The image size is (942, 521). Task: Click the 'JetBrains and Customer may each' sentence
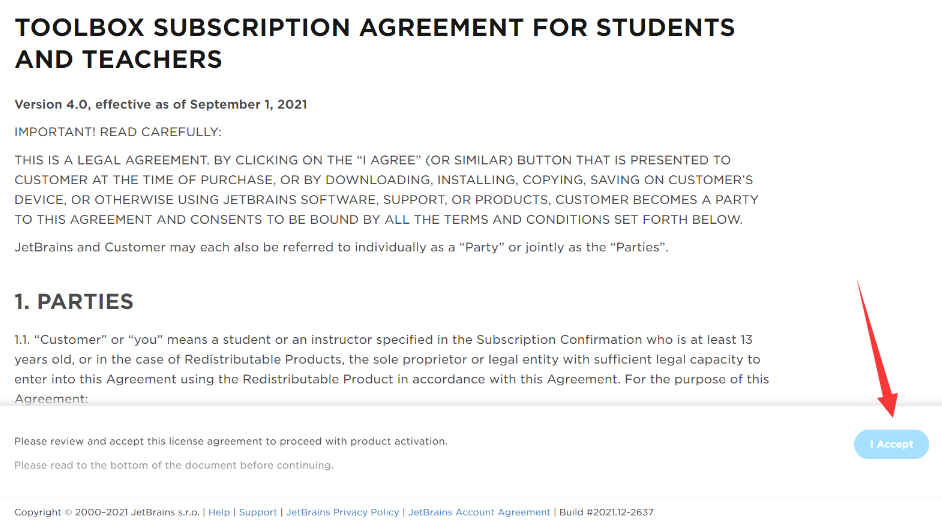(x=341, y=246)
